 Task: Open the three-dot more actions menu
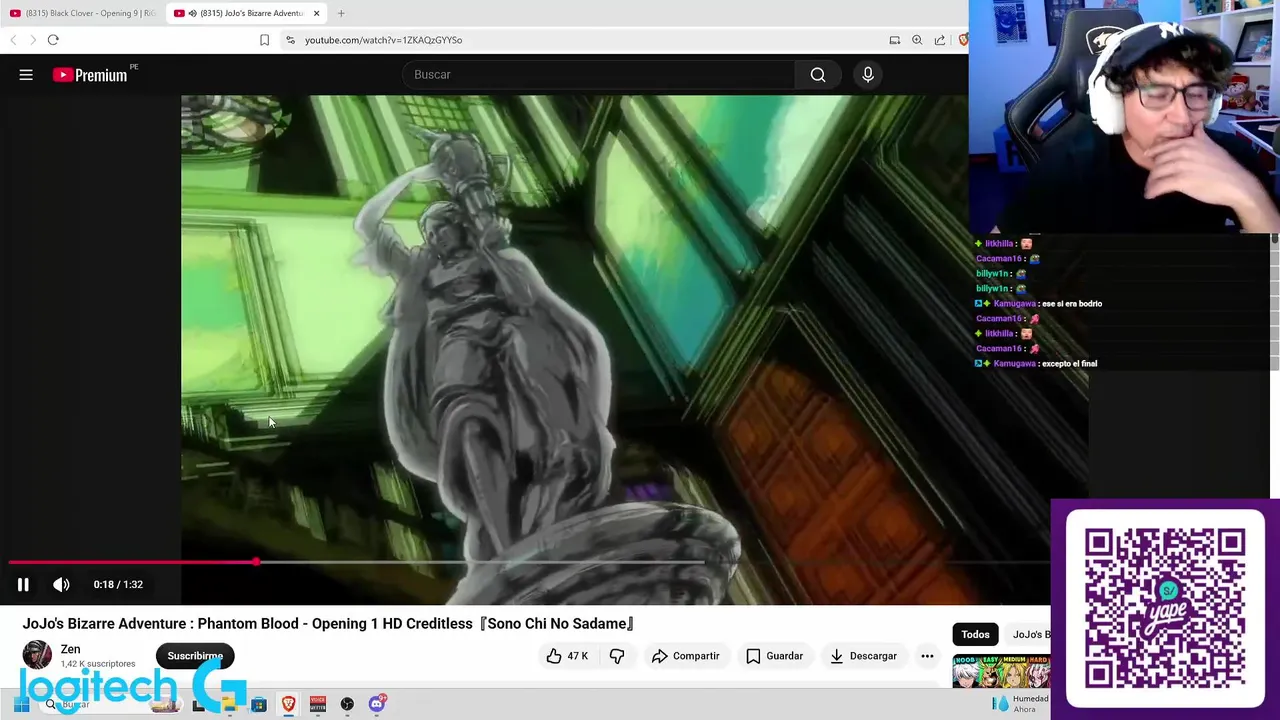tap(927, 656)
